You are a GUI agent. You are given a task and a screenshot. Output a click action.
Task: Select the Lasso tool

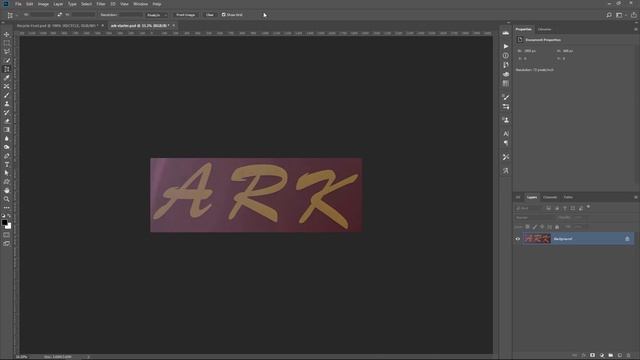(7, 51)
